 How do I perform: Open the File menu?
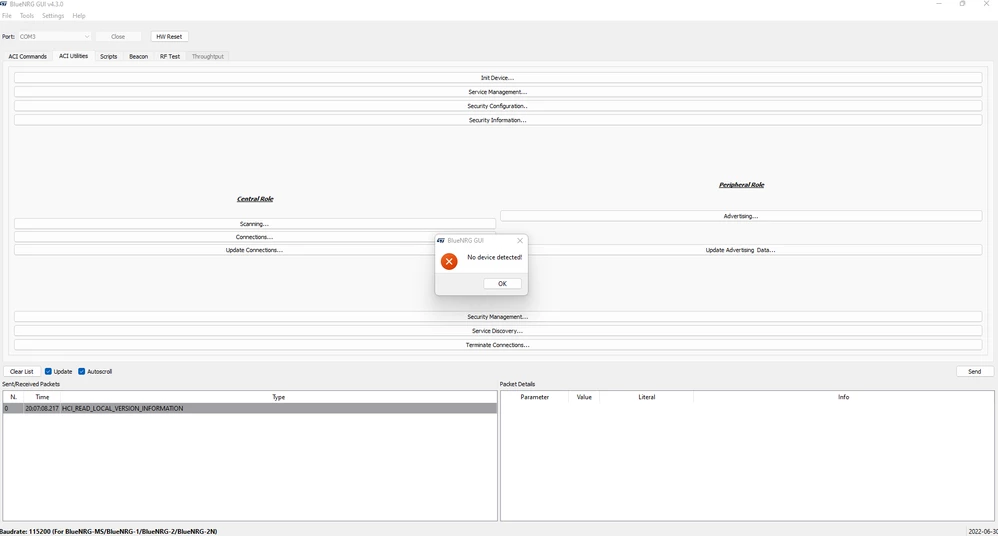7,16
